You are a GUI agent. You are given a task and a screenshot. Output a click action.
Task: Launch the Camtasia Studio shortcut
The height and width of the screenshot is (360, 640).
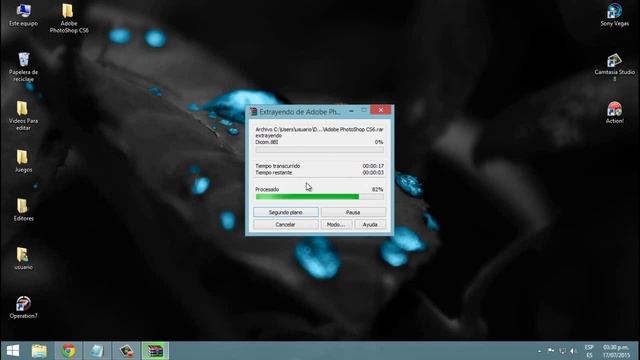614,67
